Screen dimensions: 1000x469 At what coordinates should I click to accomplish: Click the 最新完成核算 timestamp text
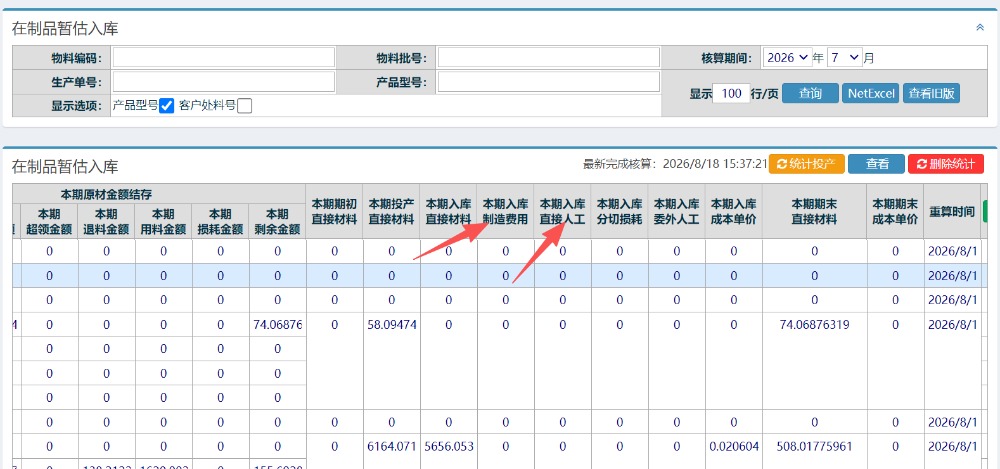[x=675, y=164]
